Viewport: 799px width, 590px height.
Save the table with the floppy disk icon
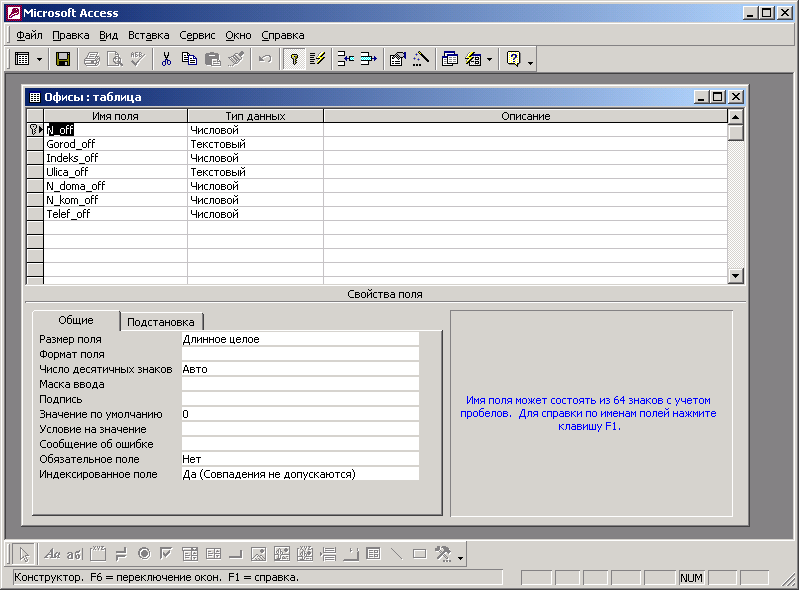click(x=63, y=59)
